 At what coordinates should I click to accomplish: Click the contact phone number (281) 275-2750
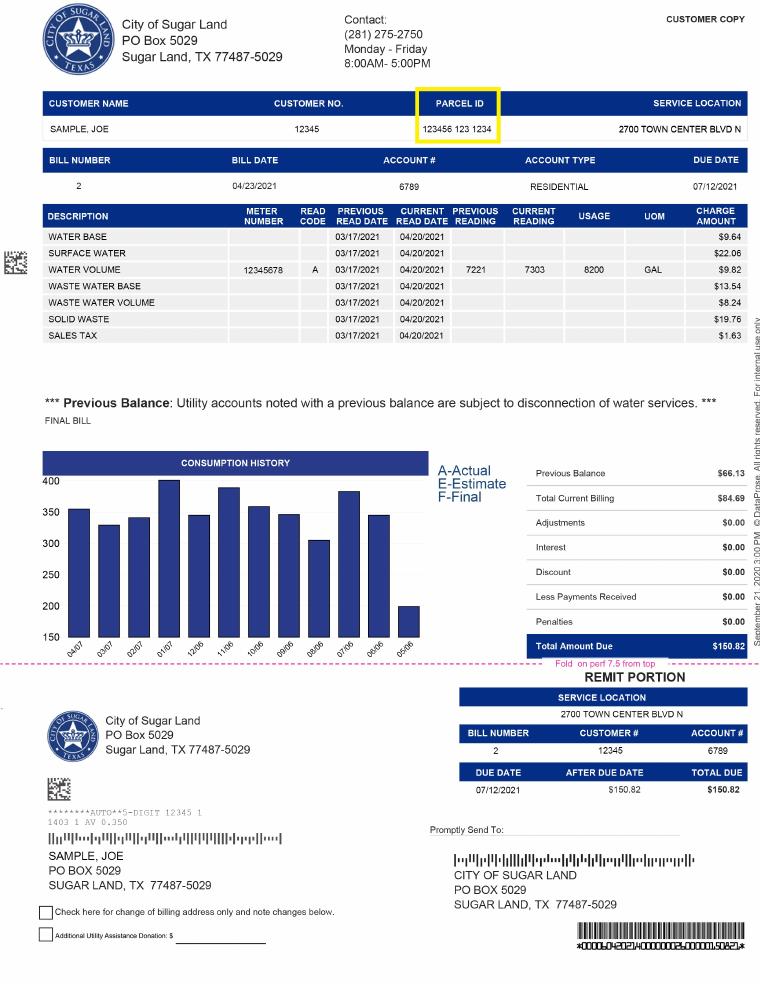coord(383,34)
